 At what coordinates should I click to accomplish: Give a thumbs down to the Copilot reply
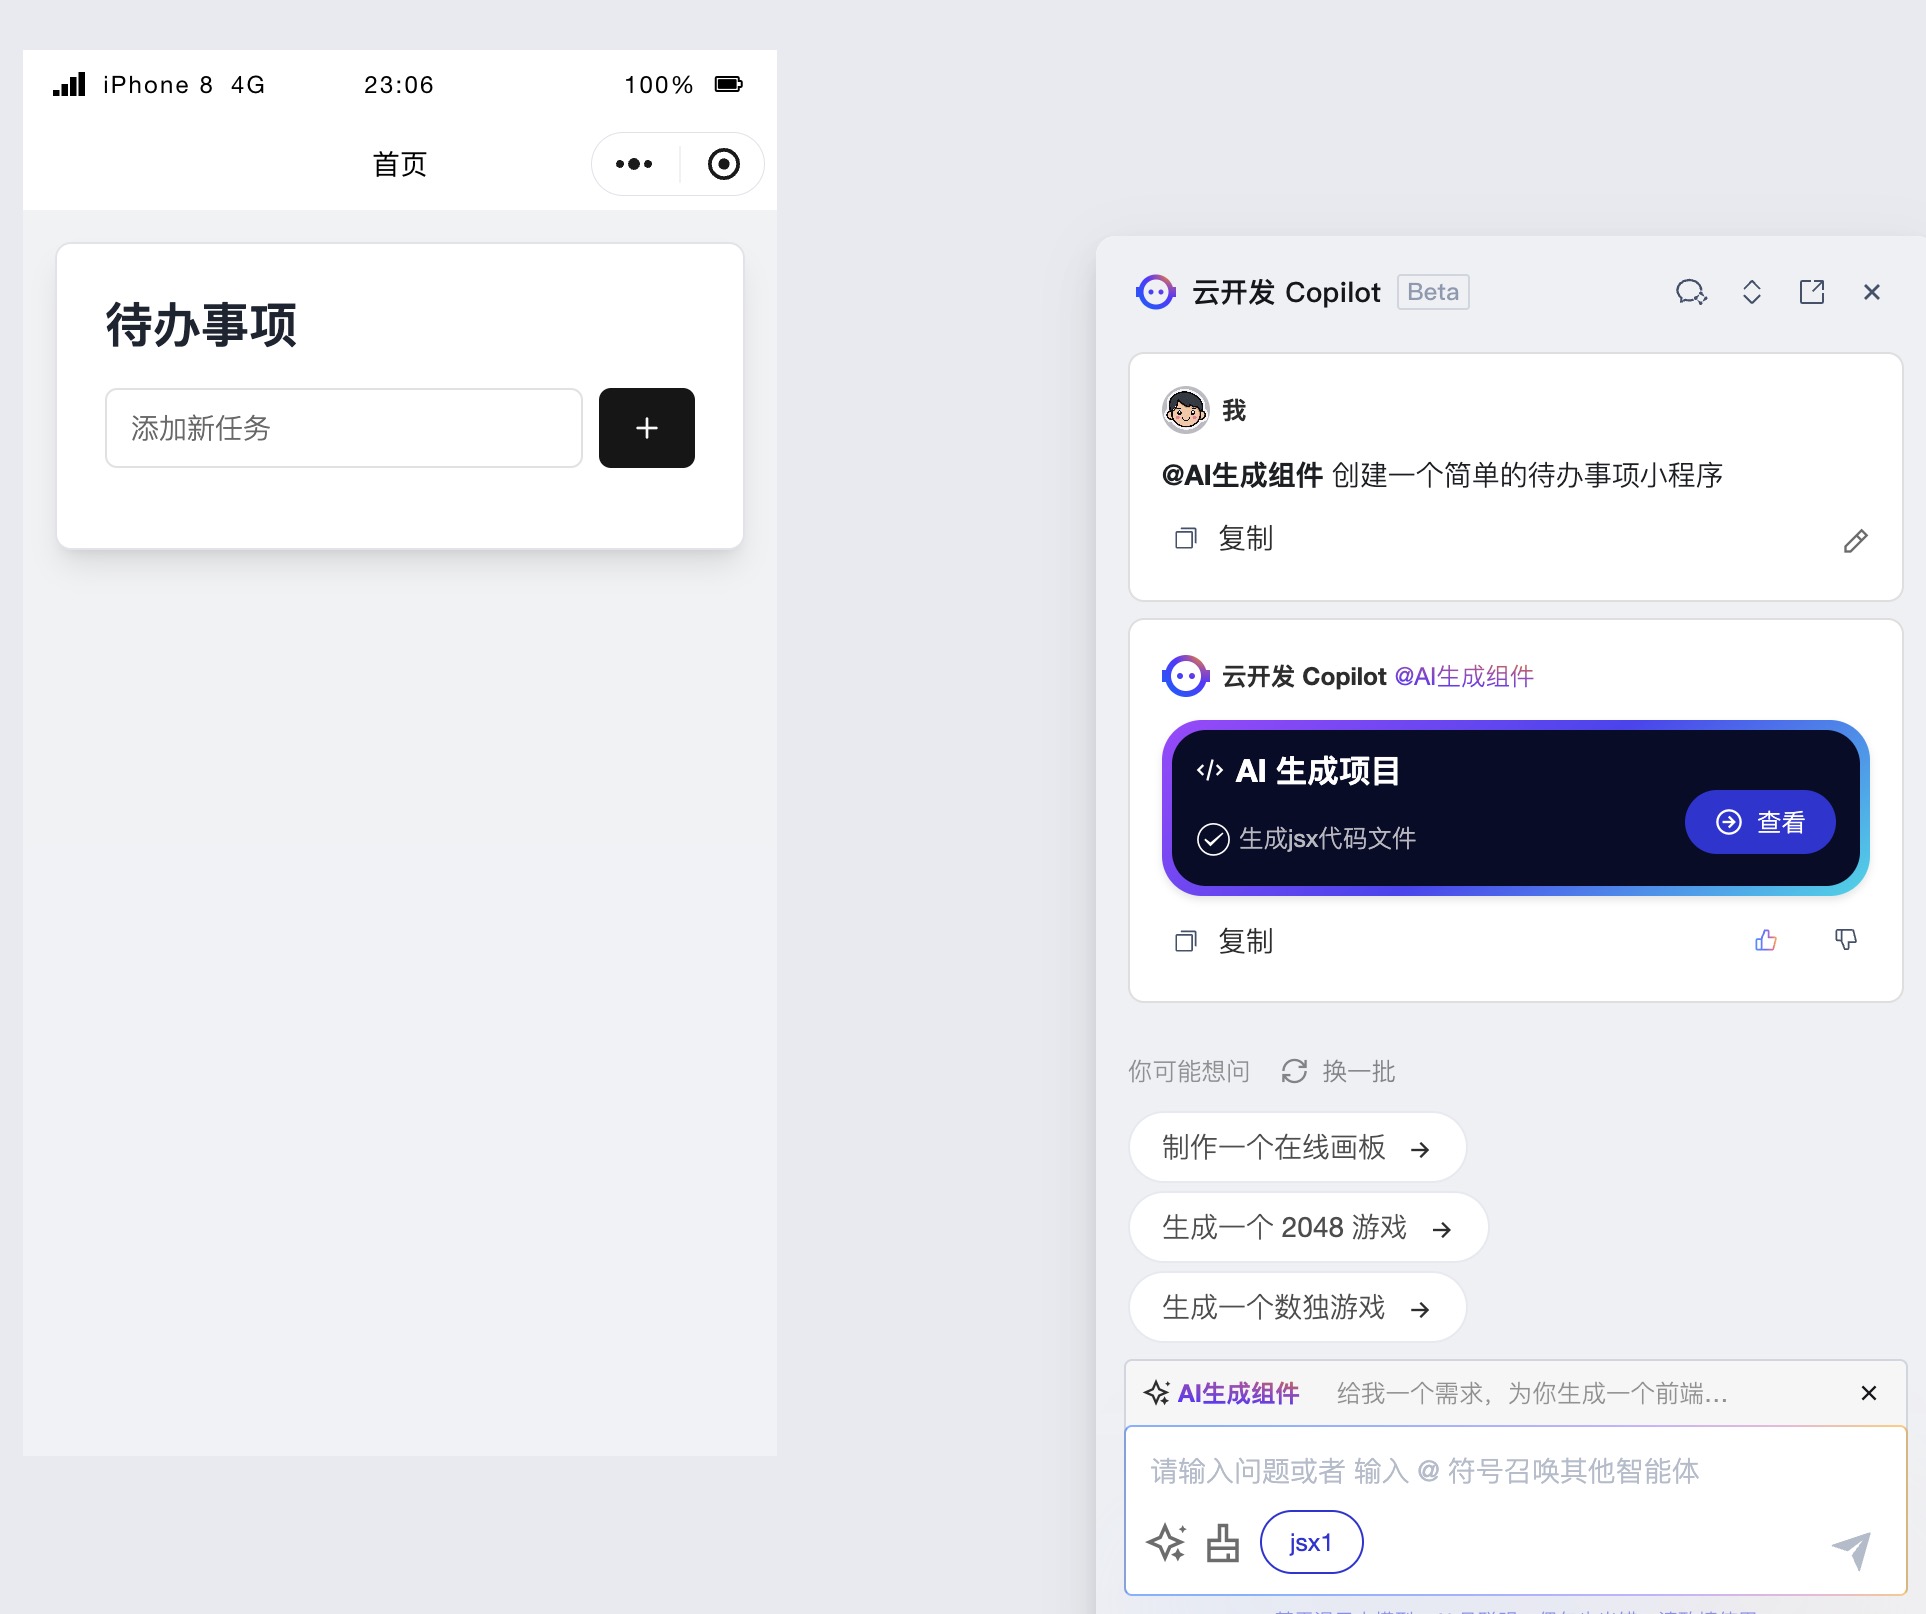[1845, 940]
